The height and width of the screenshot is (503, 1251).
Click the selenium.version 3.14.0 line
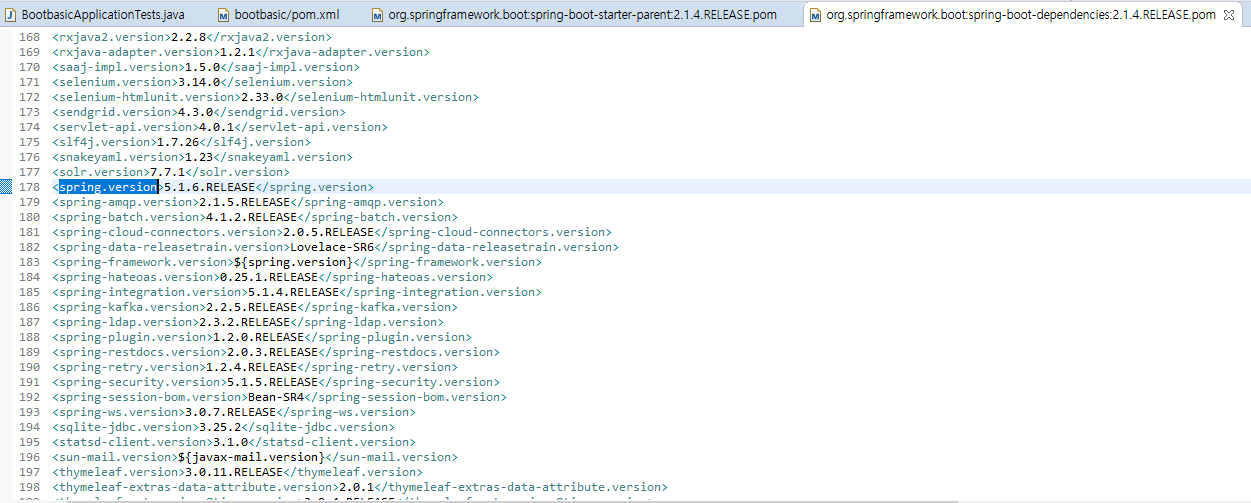202,82
